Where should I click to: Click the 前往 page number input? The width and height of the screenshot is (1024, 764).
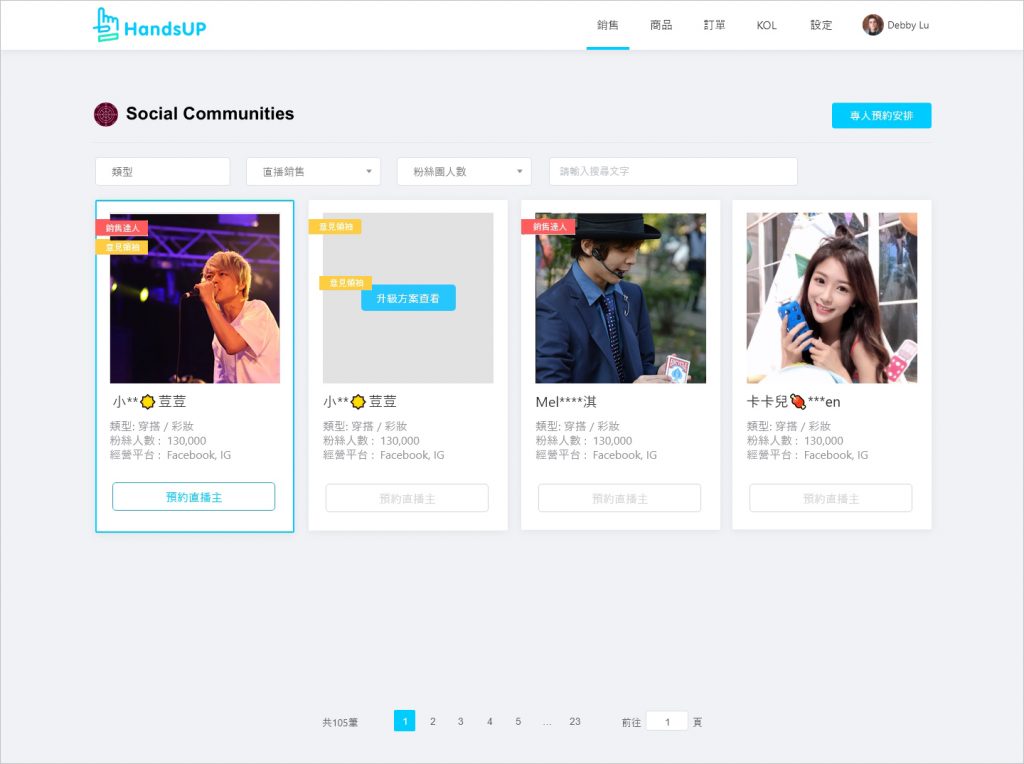coord(667,722)
